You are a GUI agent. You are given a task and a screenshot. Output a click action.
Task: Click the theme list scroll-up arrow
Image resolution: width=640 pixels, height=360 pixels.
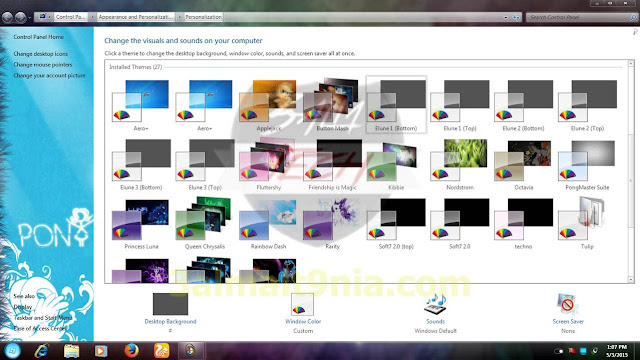[x=631, y=64]
